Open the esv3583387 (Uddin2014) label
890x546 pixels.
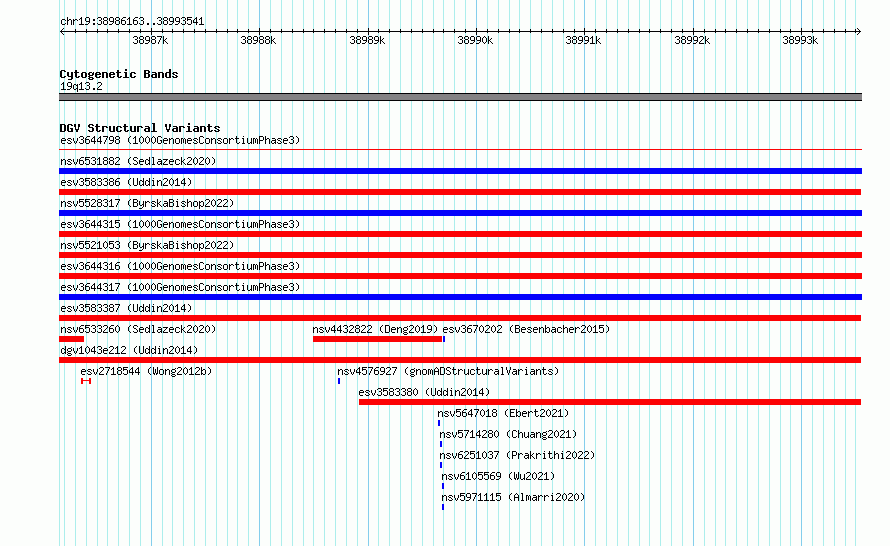(126, 308)
